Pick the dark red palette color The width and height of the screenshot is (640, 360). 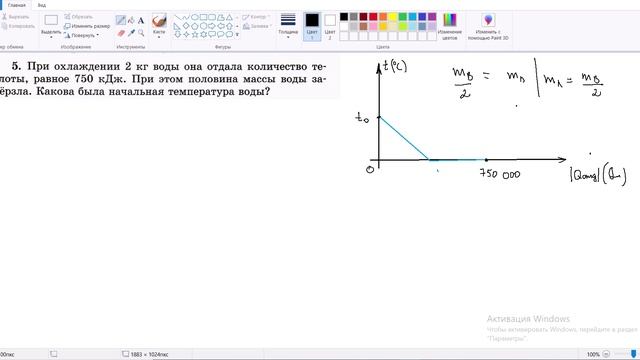click(x=364, y=17)
